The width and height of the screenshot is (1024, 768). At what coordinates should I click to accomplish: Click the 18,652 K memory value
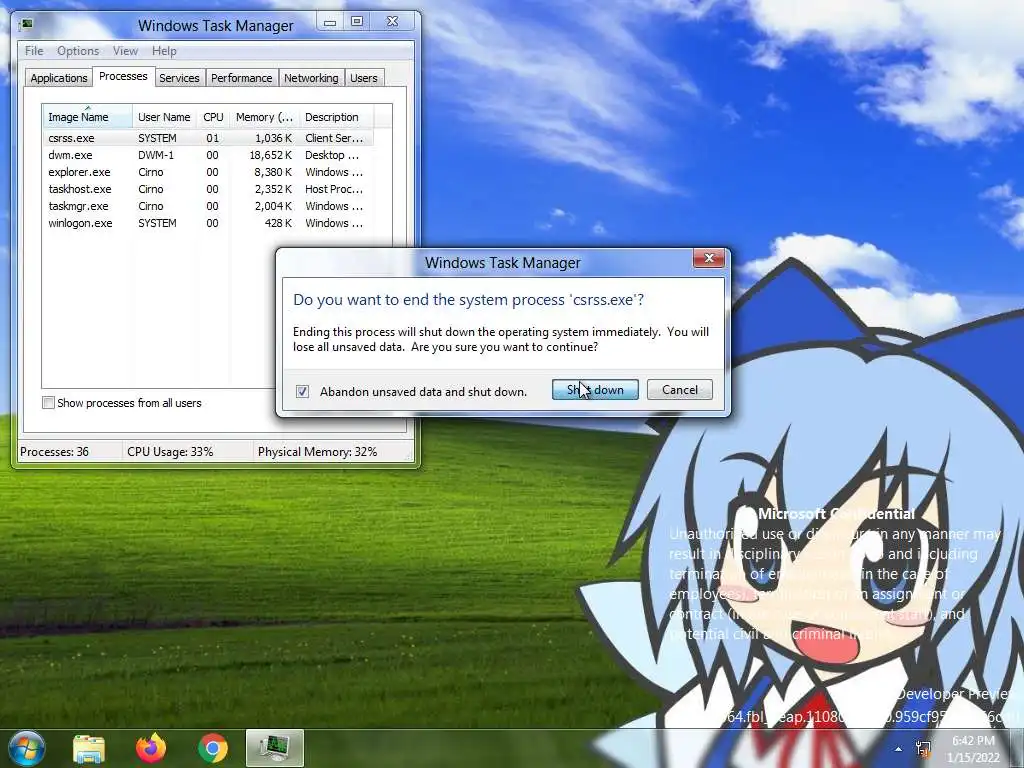pyautogui.click(x=270, y=155)
